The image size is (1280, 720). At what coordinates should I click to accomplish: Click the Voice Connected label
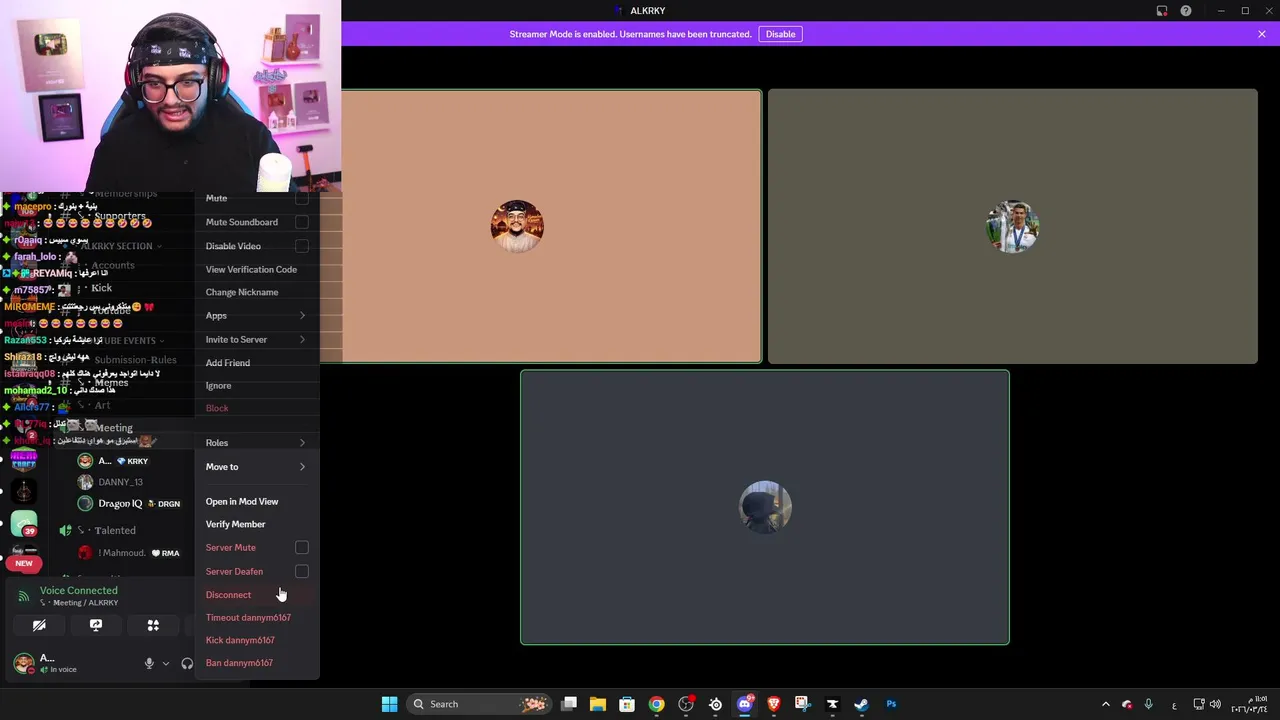78,590
